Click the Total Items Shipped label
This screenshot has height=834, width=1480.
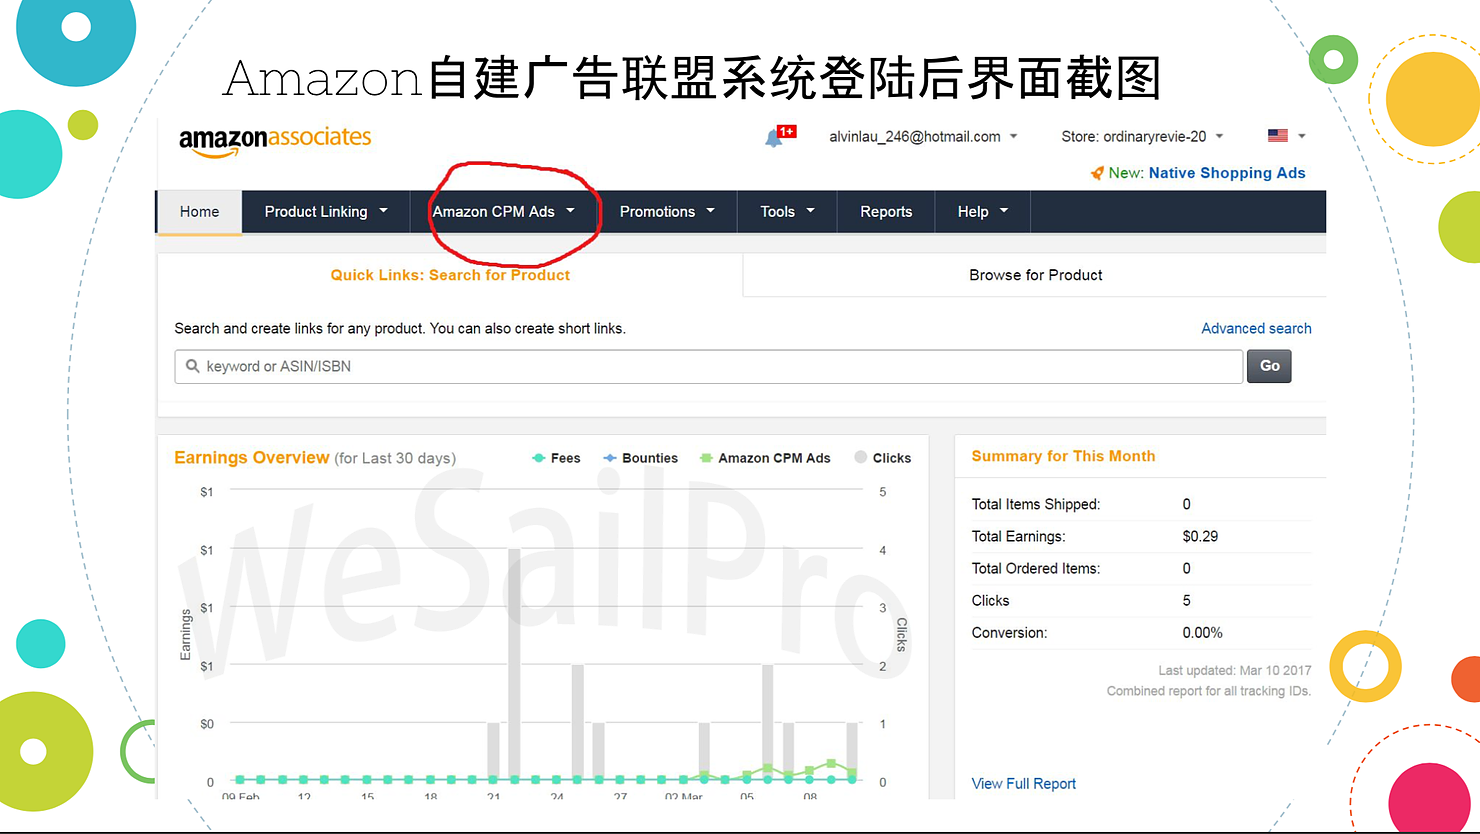(1036, 504)
